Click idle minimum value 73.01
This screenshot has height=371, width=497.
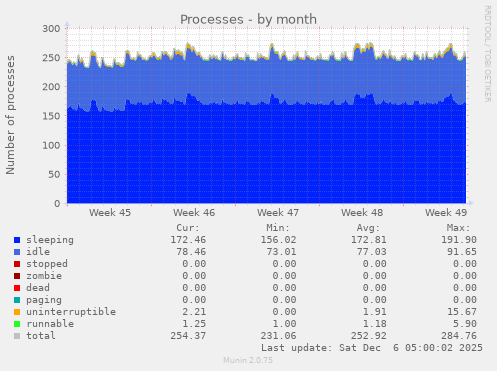point(281,252)
